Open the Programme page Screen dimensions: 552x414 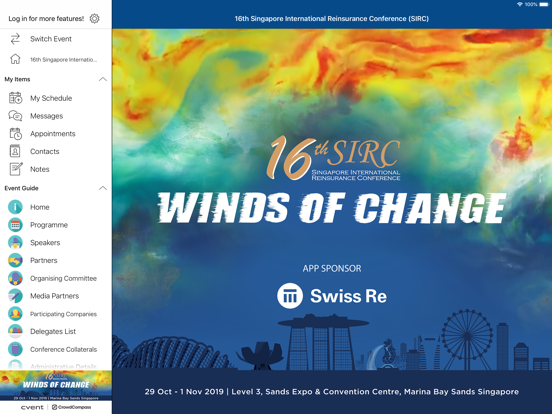coord(49,225)
